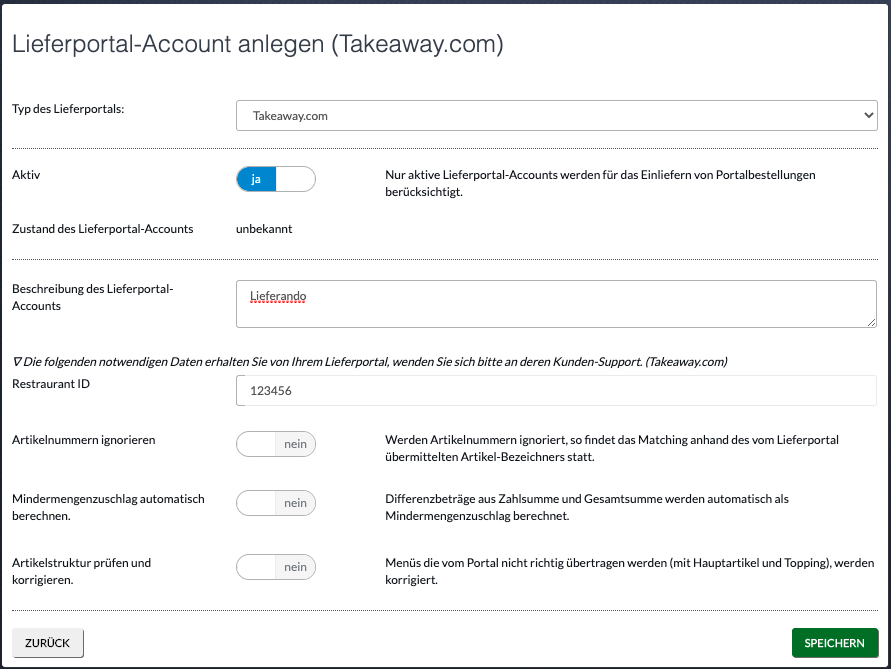
Task: Click the Zustand des Lieferportal-Accounts label
Action: [x=103, y=229]
